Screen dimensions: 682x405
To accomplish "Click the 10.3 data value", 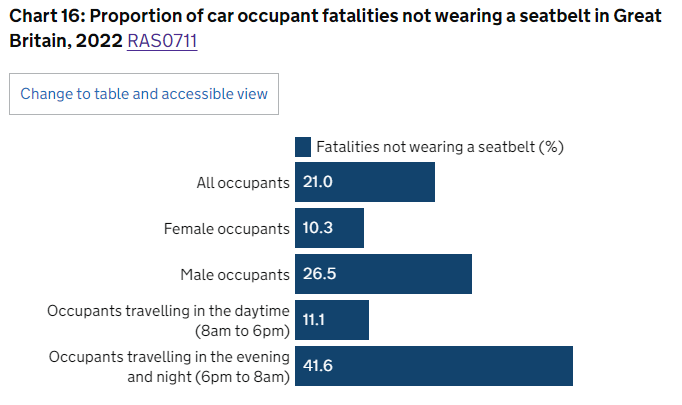I will click(x=317, y=228).
